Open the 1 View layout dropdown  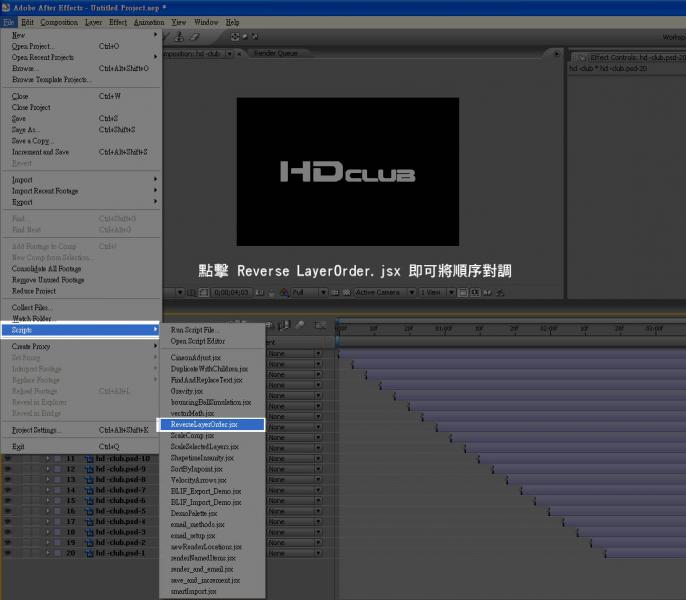434,292
